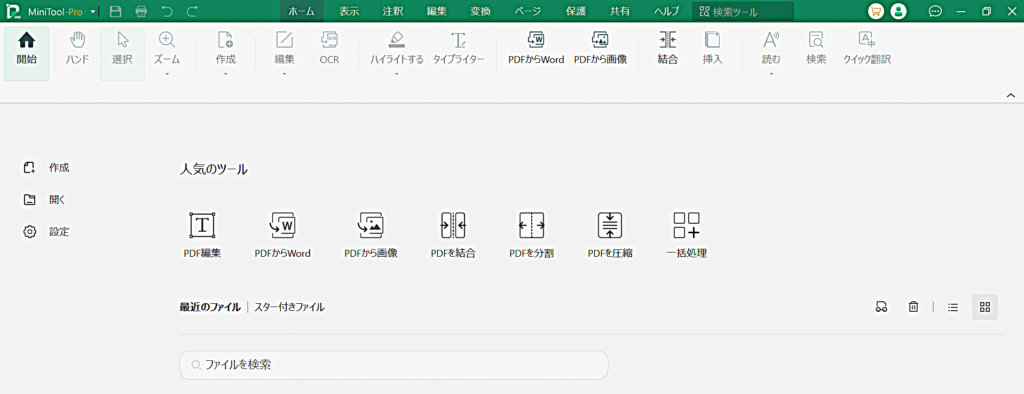
Task: Open the PDFを結合 tool
Action: (x=453, y=235)
